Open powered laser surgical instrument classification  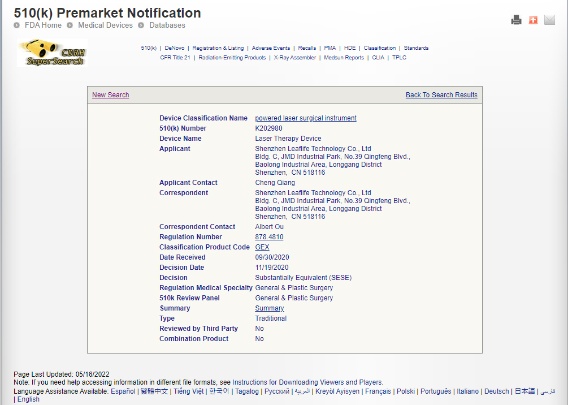point(306,118)
